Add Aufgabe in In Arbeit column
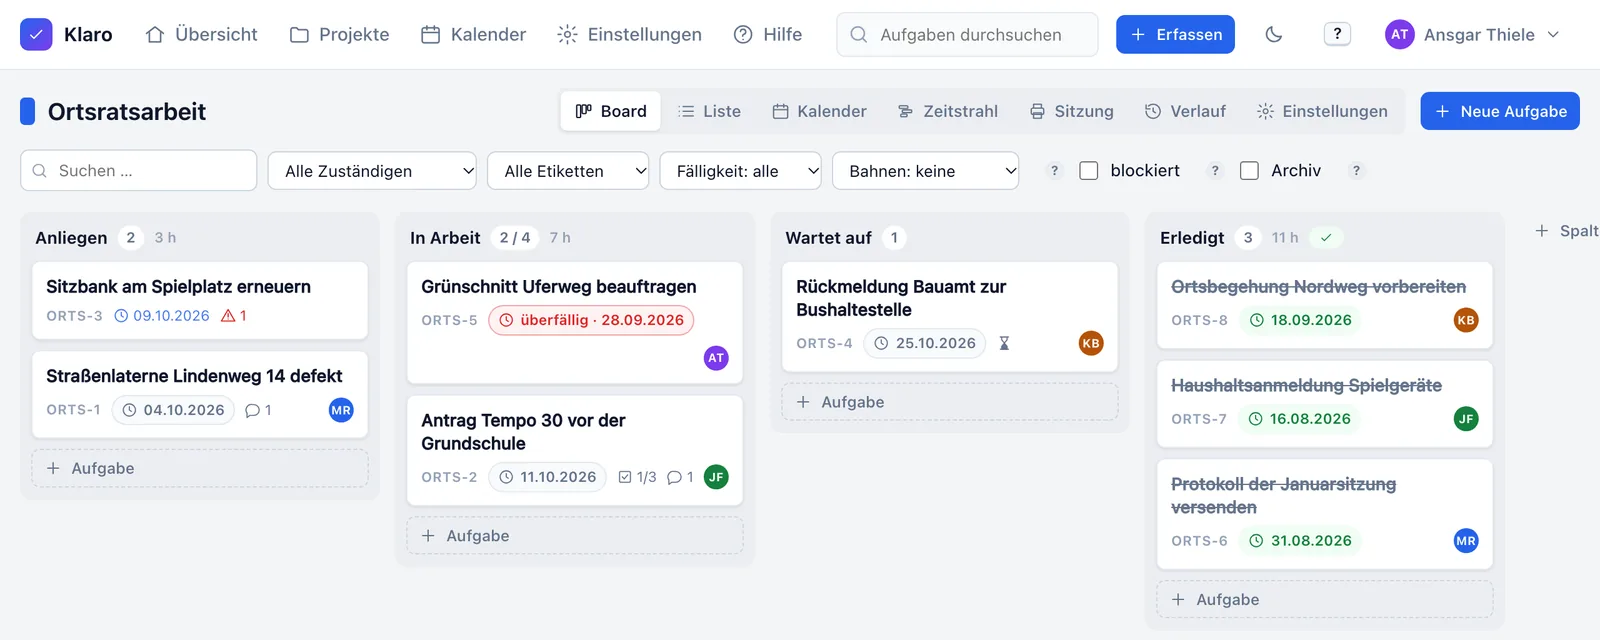This screenshot has height=640, width=1600. coord(575,536)
